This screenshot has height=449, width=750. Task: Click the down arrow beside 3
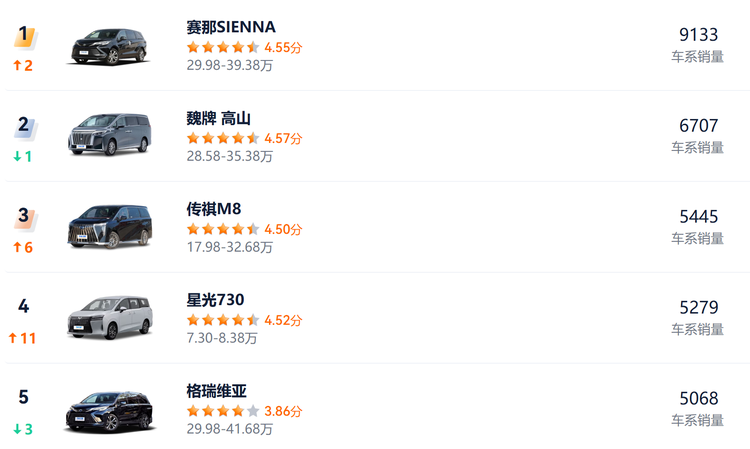point(17,429)
